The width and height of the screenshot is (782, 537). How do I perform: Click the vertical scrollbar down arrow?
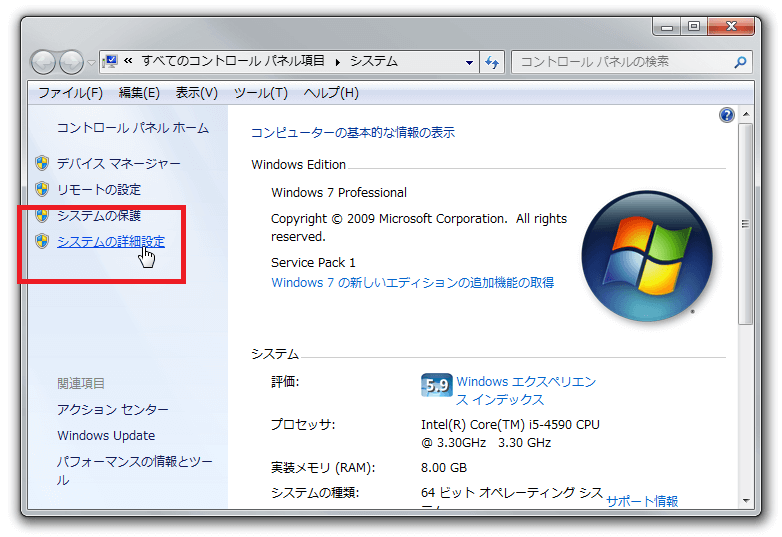click(744, 500)
